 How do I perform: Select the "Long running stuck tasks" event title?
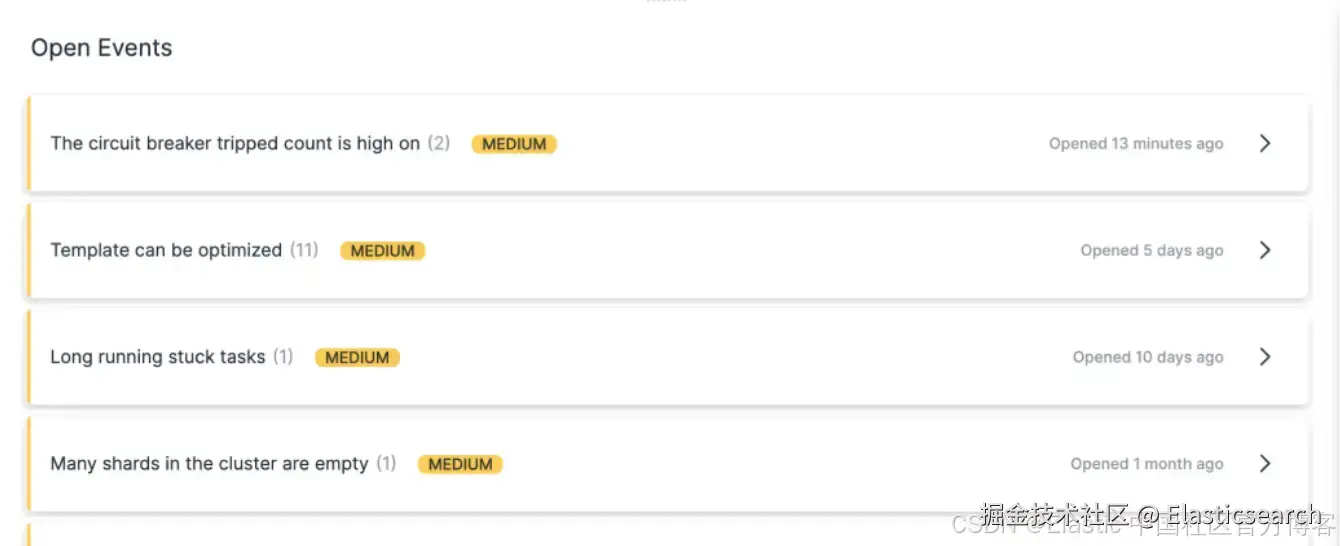pyautogui.click(x=158, y=357)
